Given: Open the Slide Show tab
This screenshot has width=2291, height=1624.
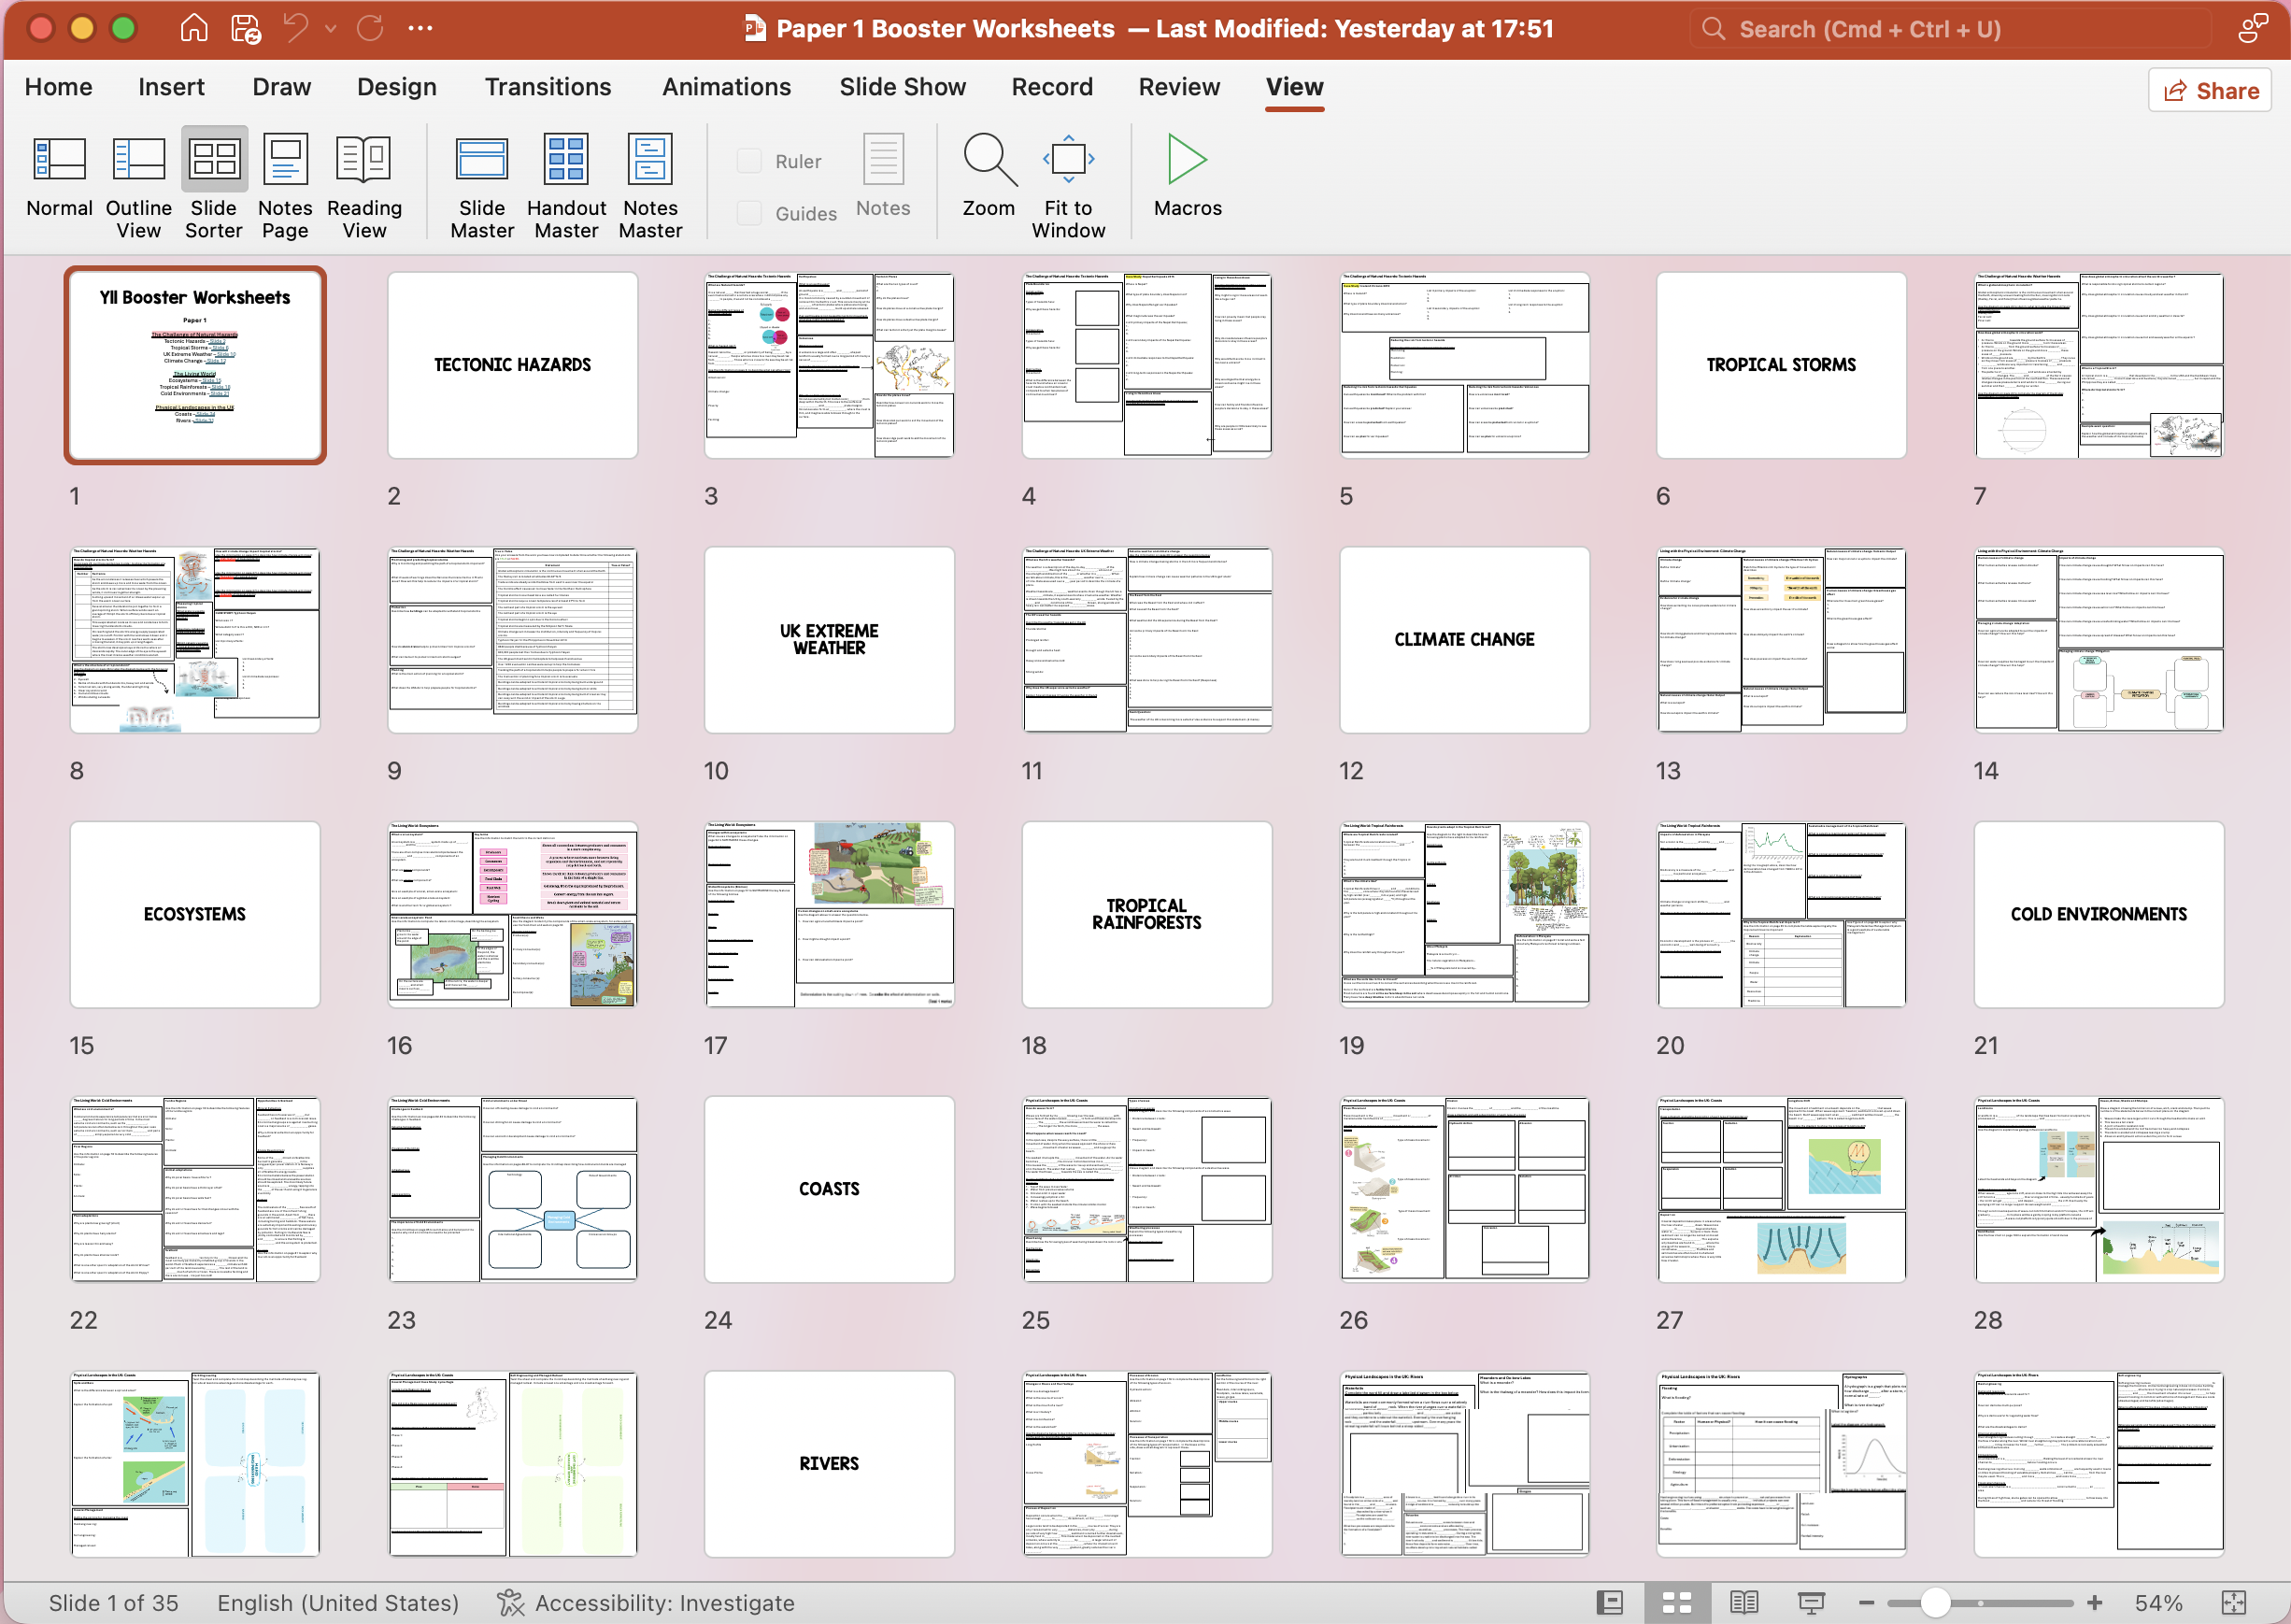Looking at the screenshot, I should (x=902, y=87).
